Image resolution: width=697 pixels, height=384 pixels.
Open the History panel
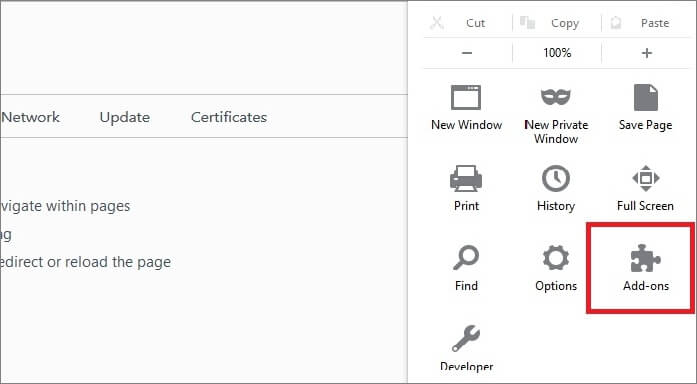(556, 188)
